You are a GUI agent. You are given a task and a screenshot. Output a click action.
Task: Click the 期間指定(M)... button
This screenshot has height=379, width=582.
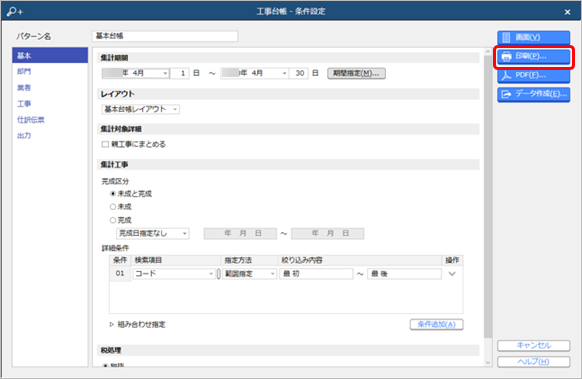click(356, 73)
